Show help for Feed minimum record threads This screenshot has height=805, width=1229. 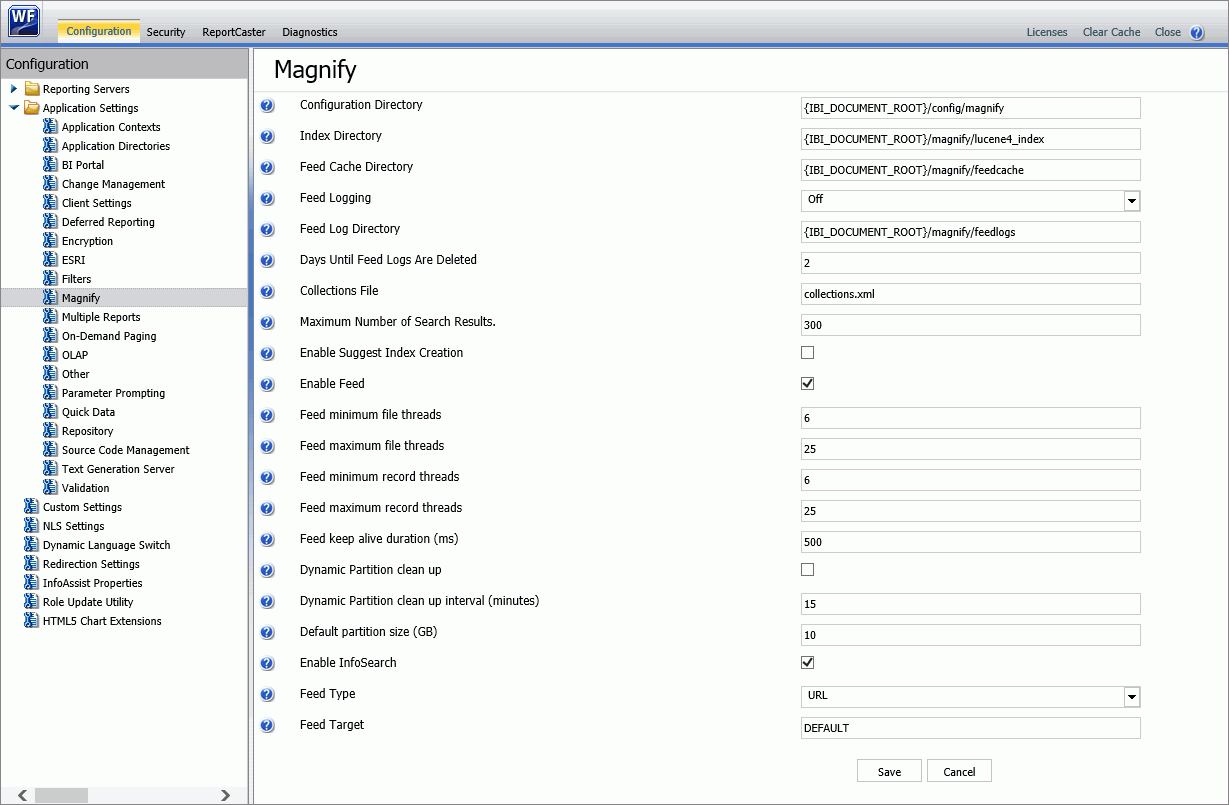pos(267,478)
